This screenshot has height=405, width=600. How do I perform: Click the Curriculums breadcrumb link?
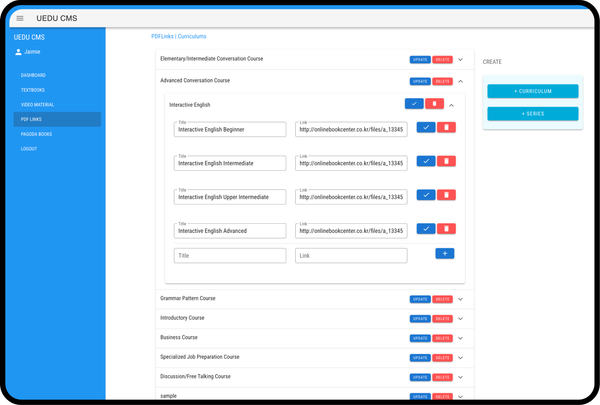[x=192, y=36]
